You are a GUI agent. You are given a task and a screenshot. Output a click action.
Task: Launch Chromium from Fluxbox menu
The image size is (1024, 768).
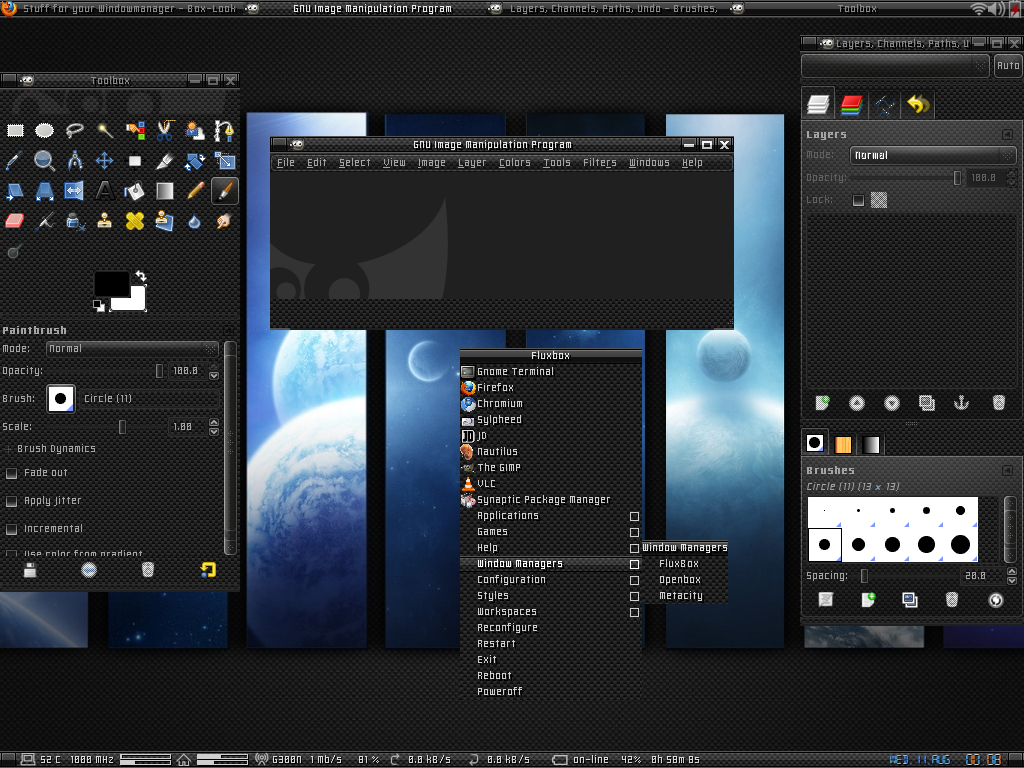(551, 404)
